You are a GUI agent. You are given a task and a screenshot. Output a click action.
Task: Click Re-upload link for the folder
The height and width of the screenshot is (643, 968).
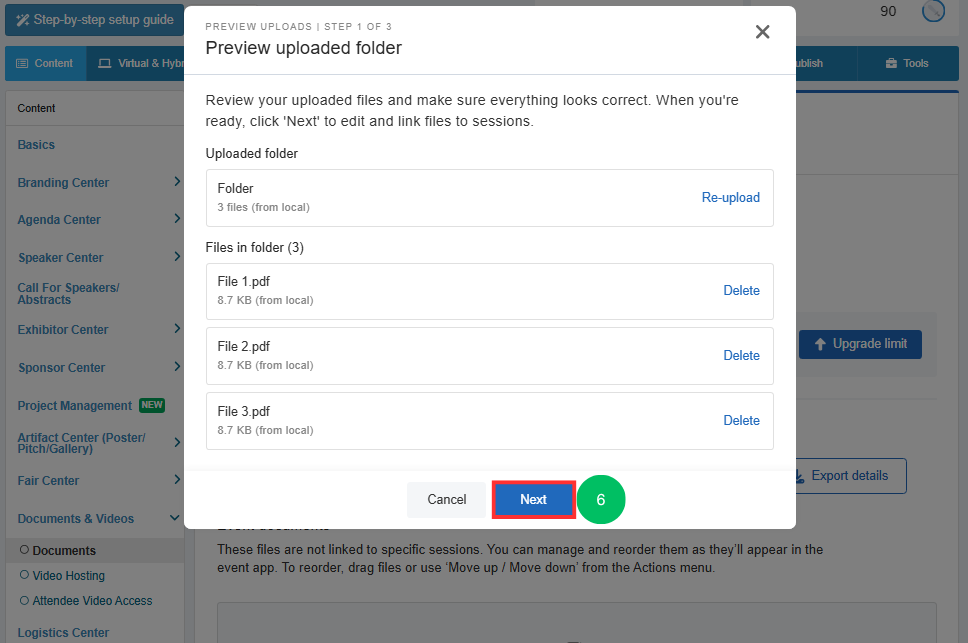[x=730, y=197]
